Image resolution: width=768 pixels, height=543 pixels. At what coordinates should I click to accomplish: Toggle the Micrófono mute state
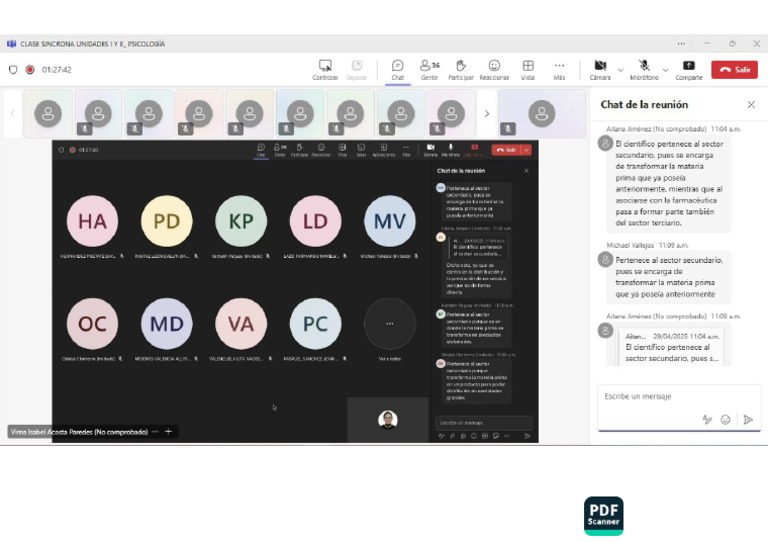(644, 70)
